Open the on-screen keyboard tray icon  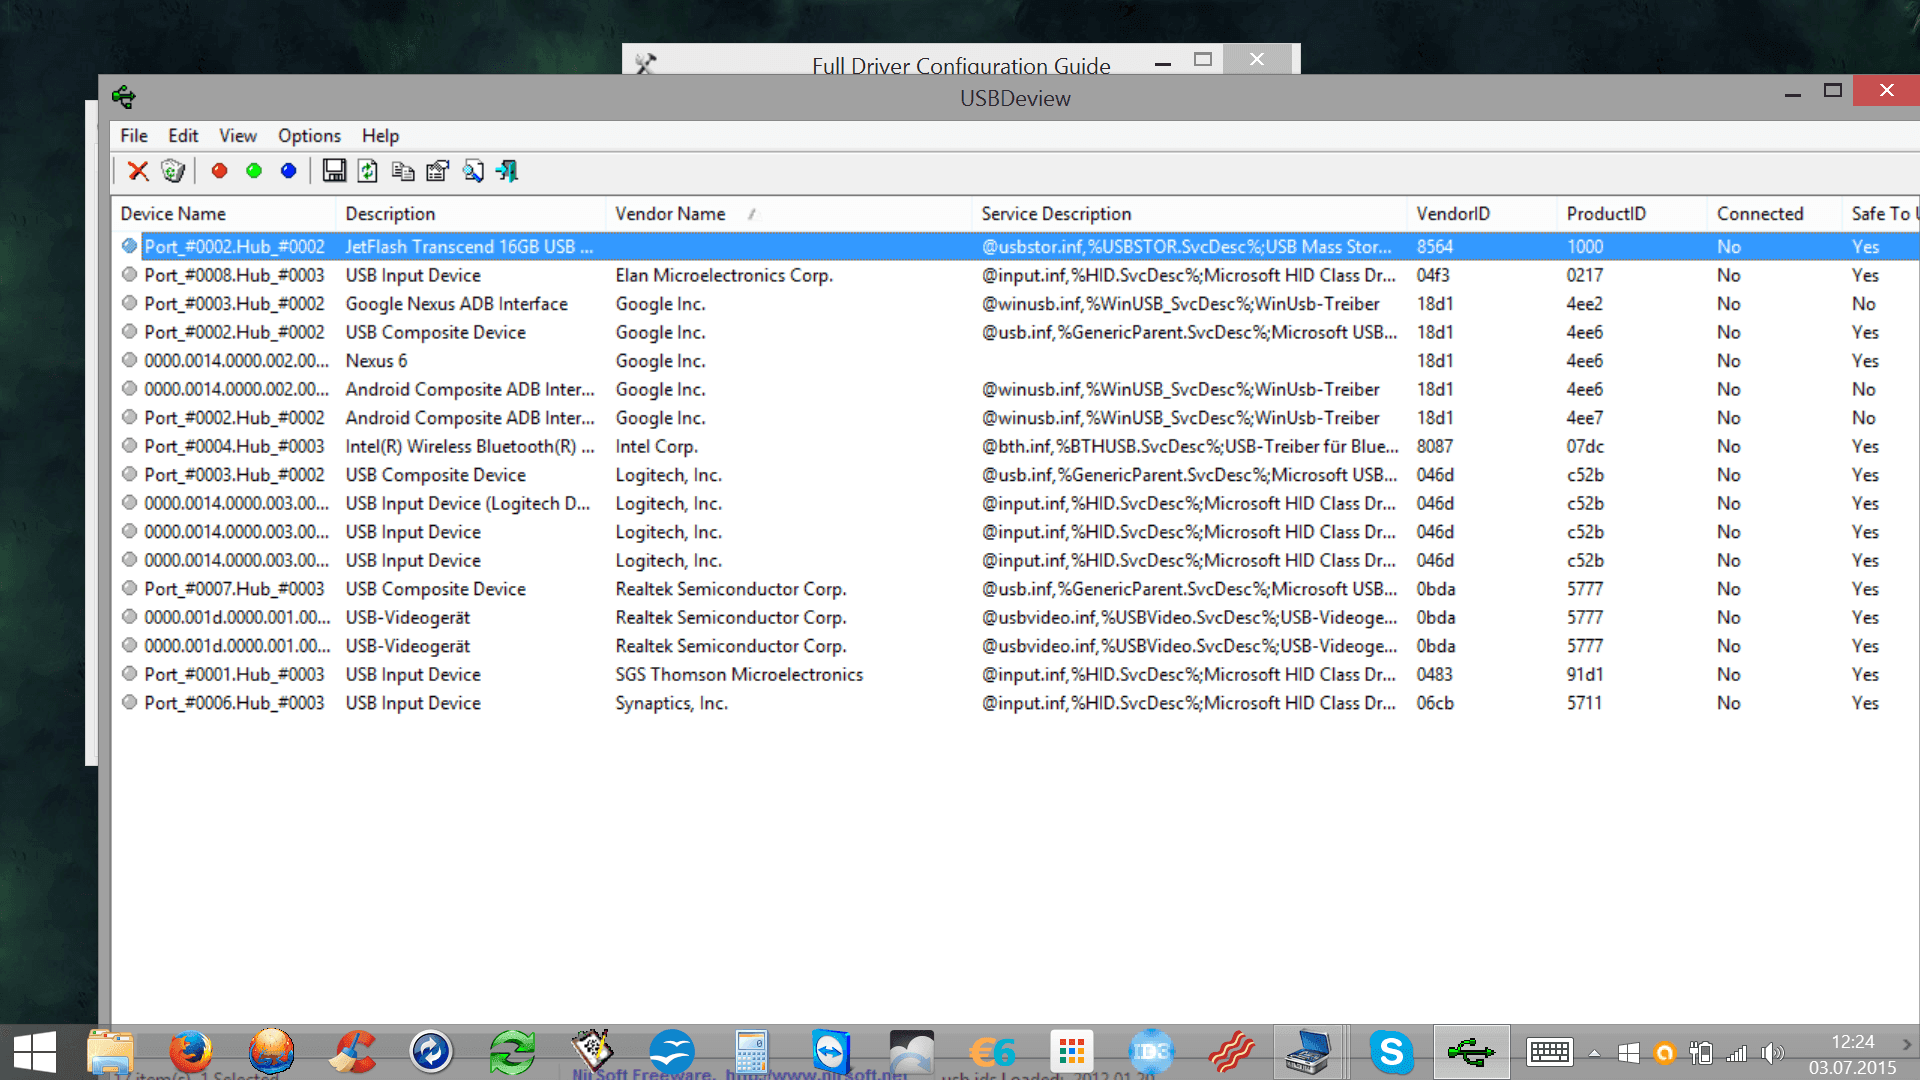coord(1550,1053)
